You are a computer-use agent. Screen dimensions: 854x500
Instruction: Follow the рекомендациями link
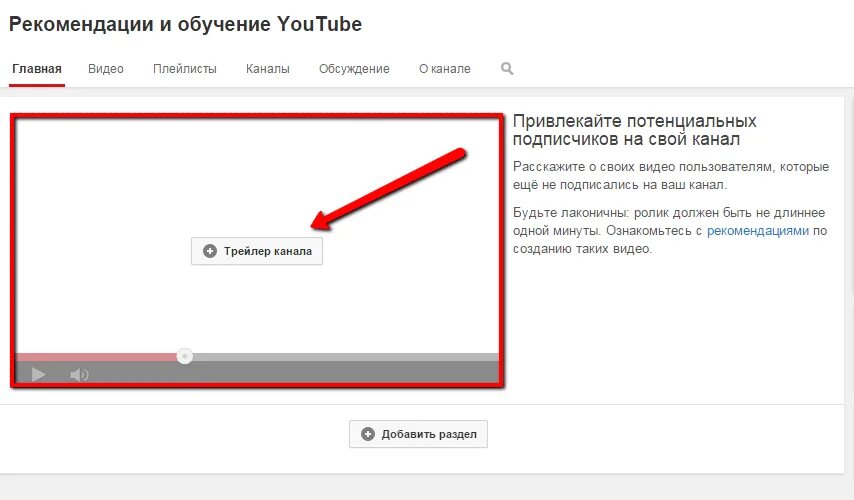tap(758, 231)
